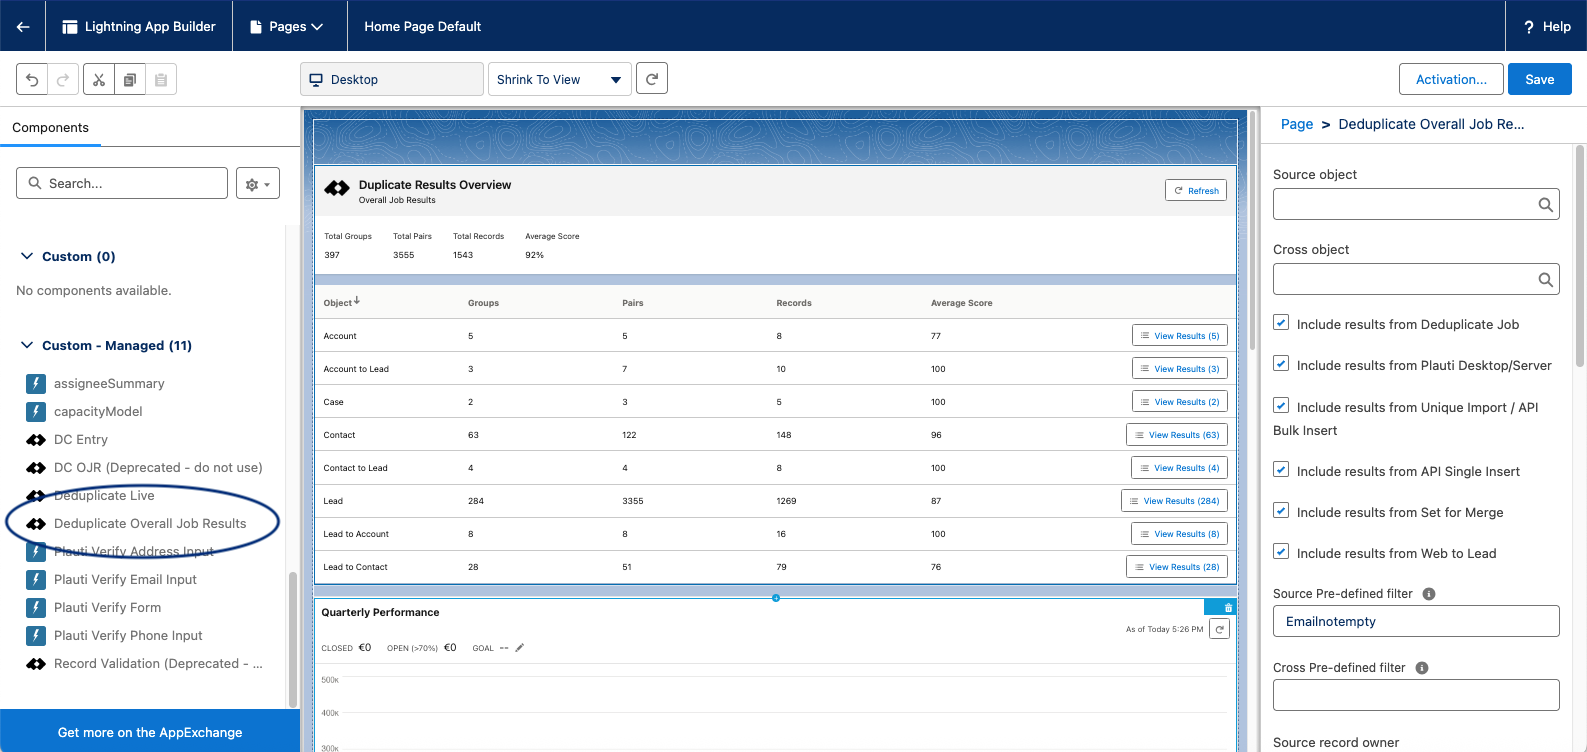The image size is (1587, 752).
Task: Click the components Search field
Action: 122,183
